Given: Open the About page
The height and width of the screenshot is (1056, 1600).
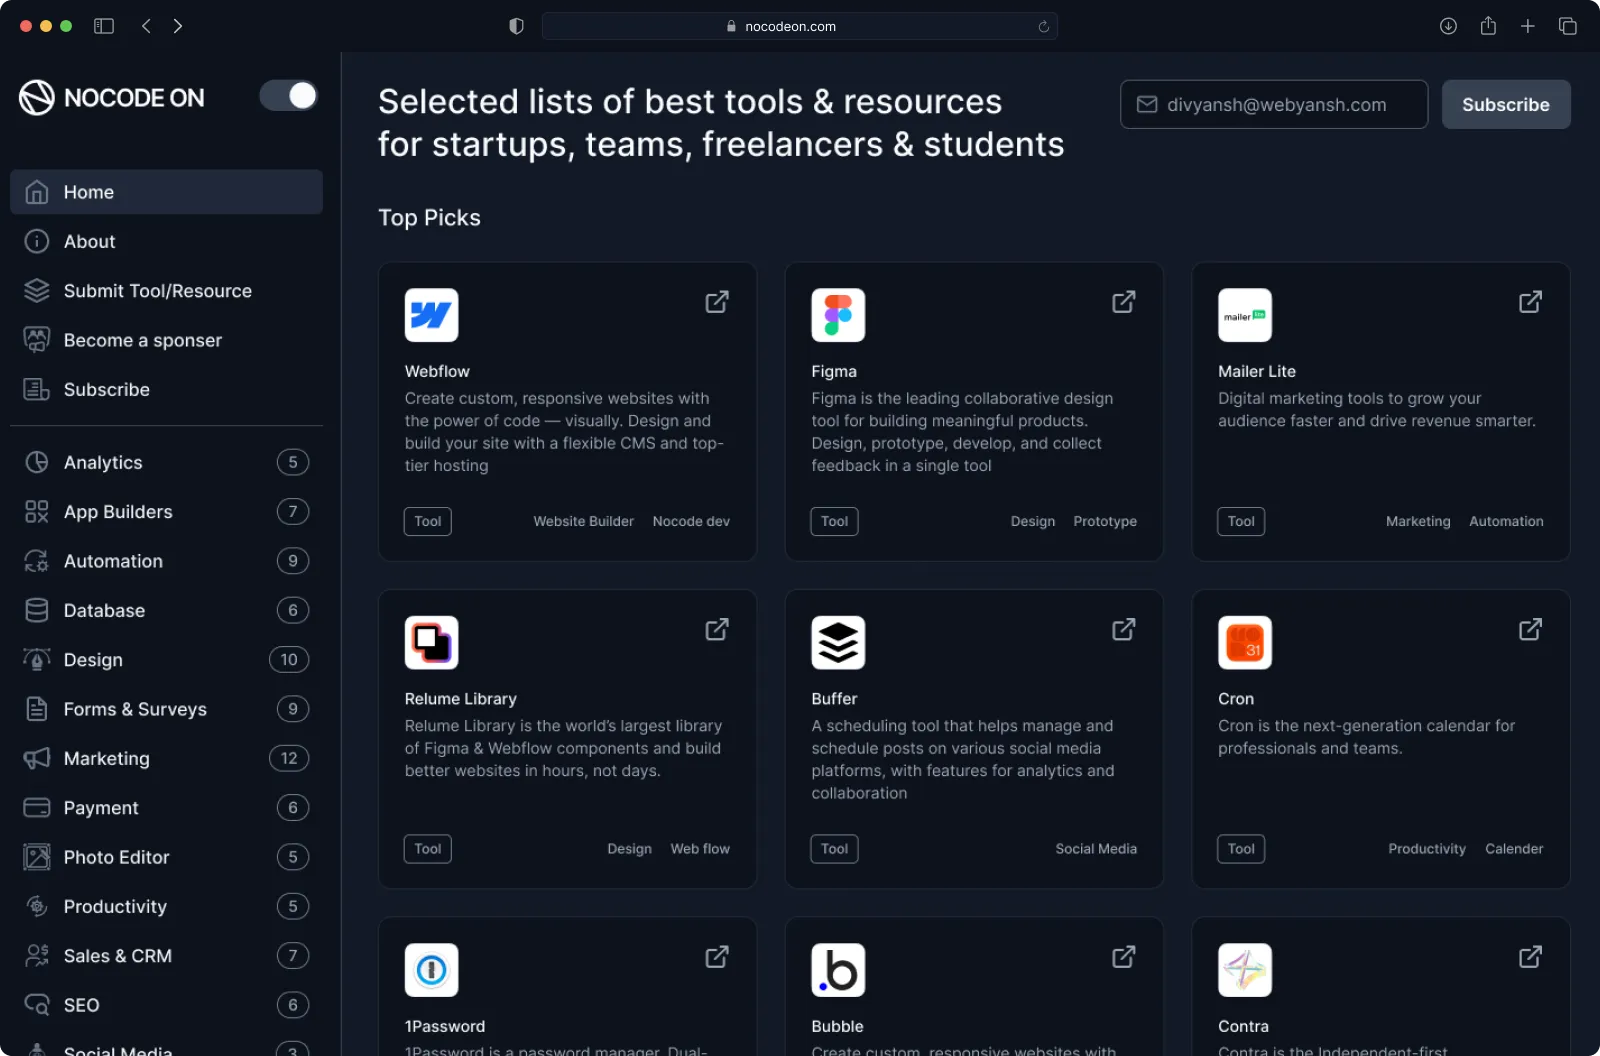Looking at the screenshot, I should pos(166,241).
